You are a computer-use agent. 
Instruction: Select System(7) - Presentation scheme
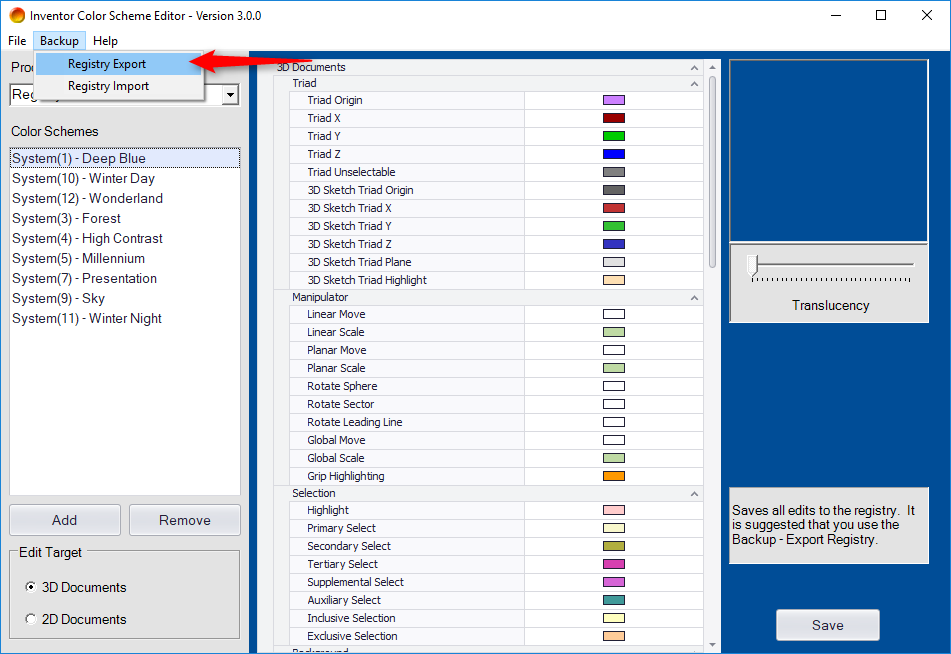click(x=125, y=278)
